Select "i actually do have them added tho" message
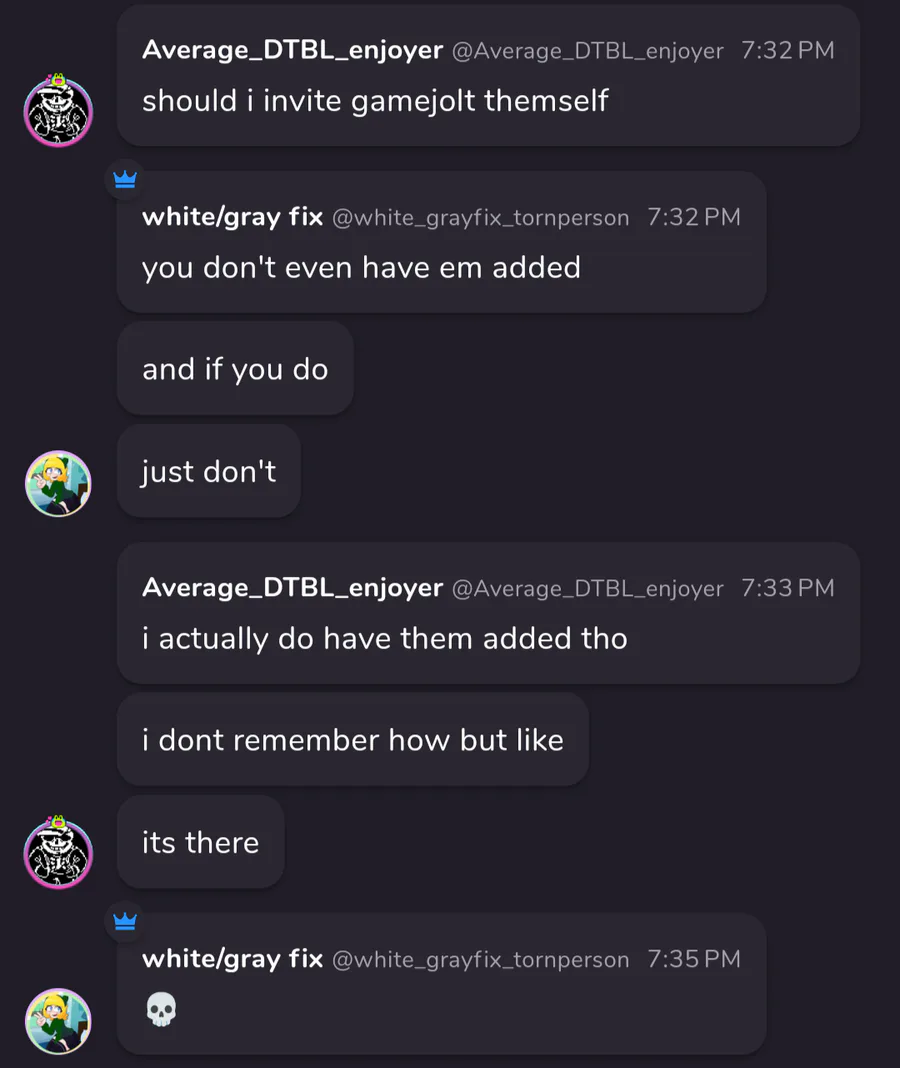The height and width of the screenshot is (1068, 900). tap(385, 639)
